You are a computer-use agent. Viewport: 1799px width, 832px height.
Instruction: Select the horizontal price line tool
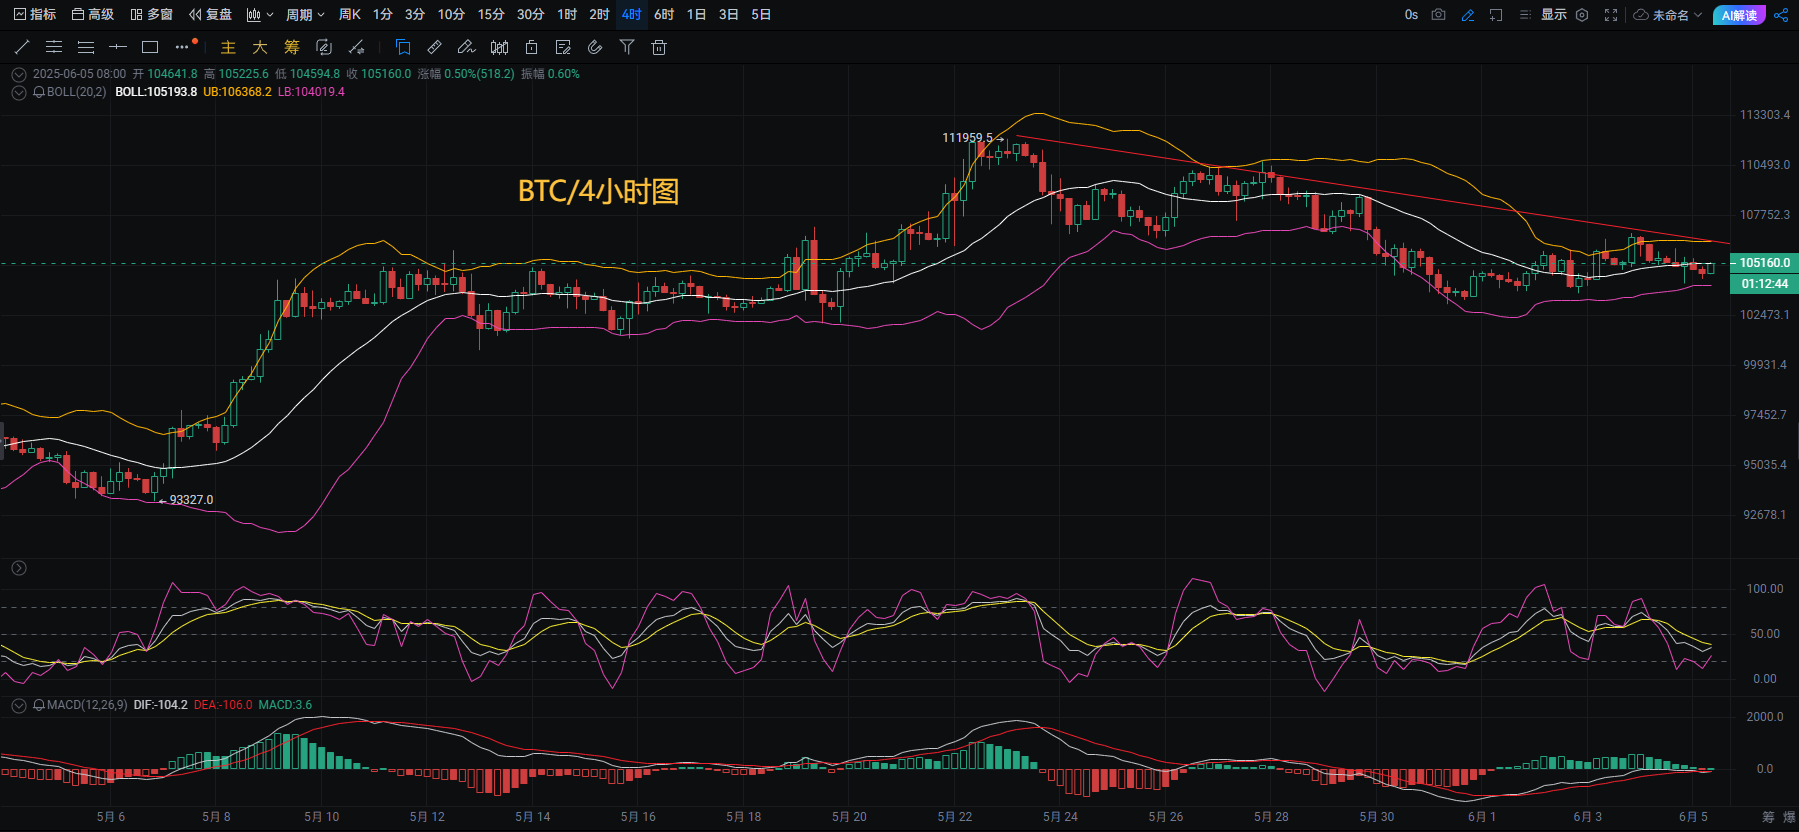point(118,47)
